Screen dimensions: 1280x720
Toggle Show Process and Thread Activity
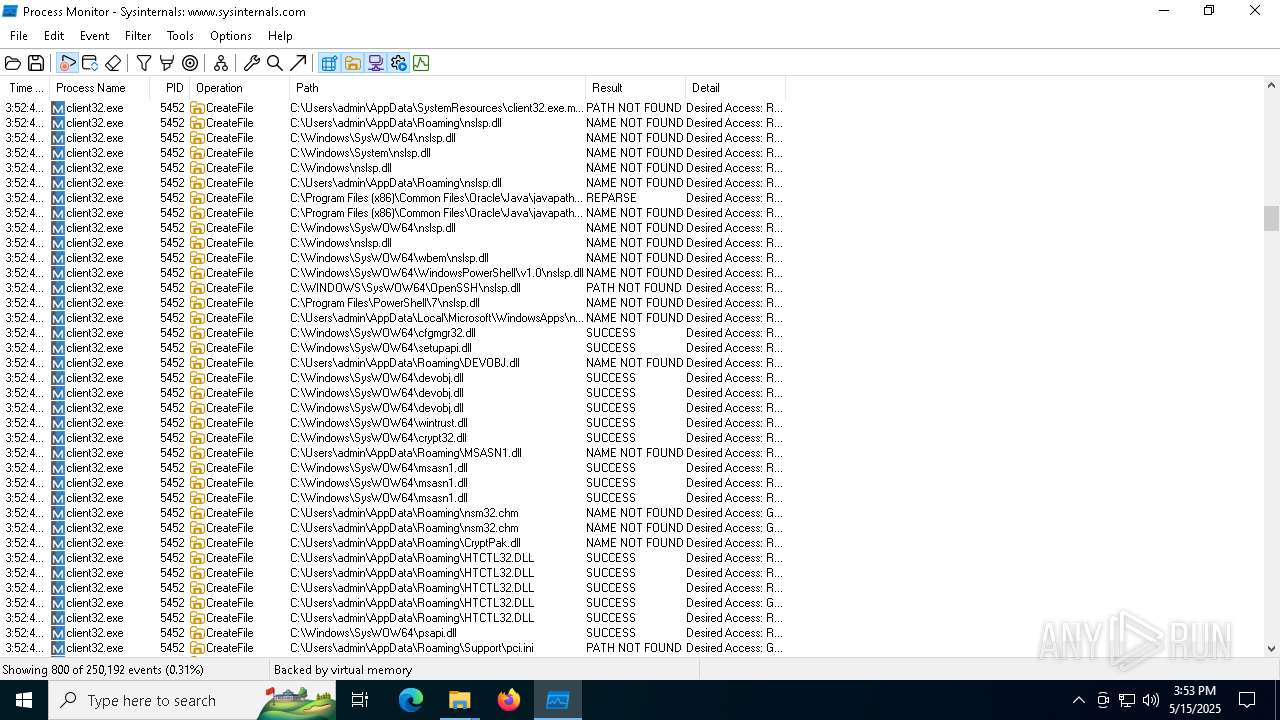[398, 63]
